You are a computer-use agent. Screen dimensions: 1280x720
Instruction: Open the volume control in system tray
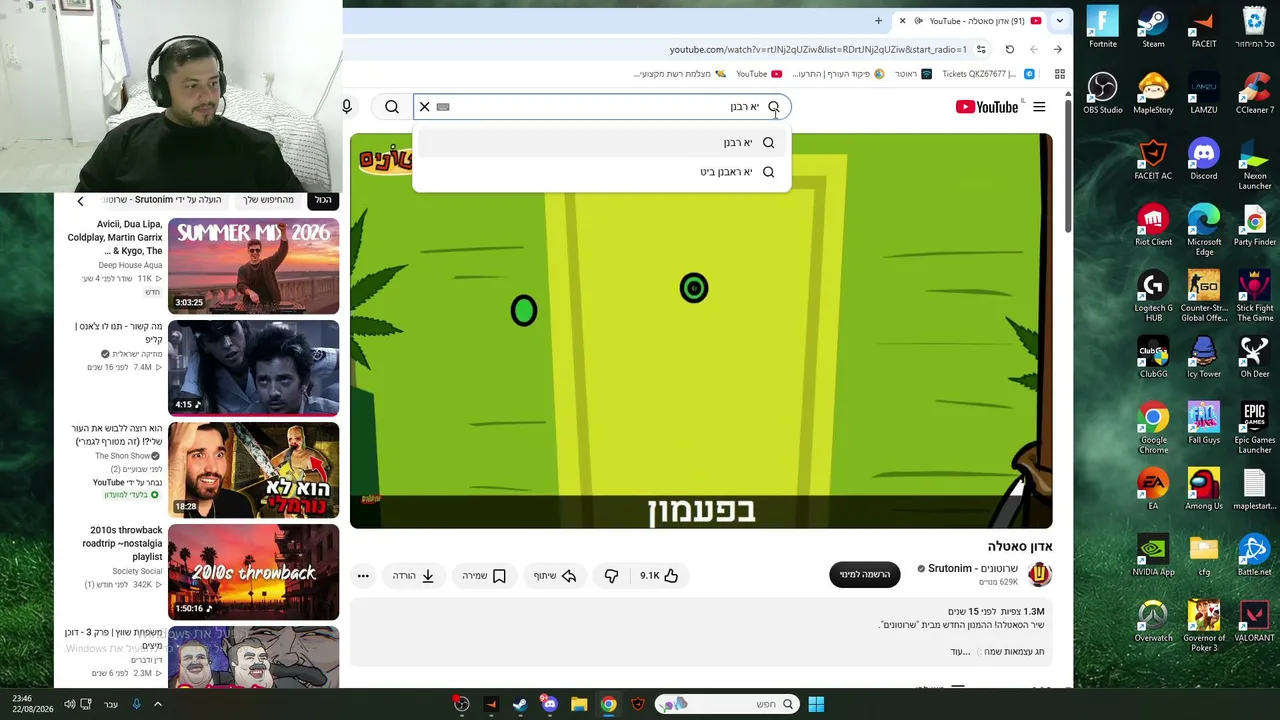69,704
